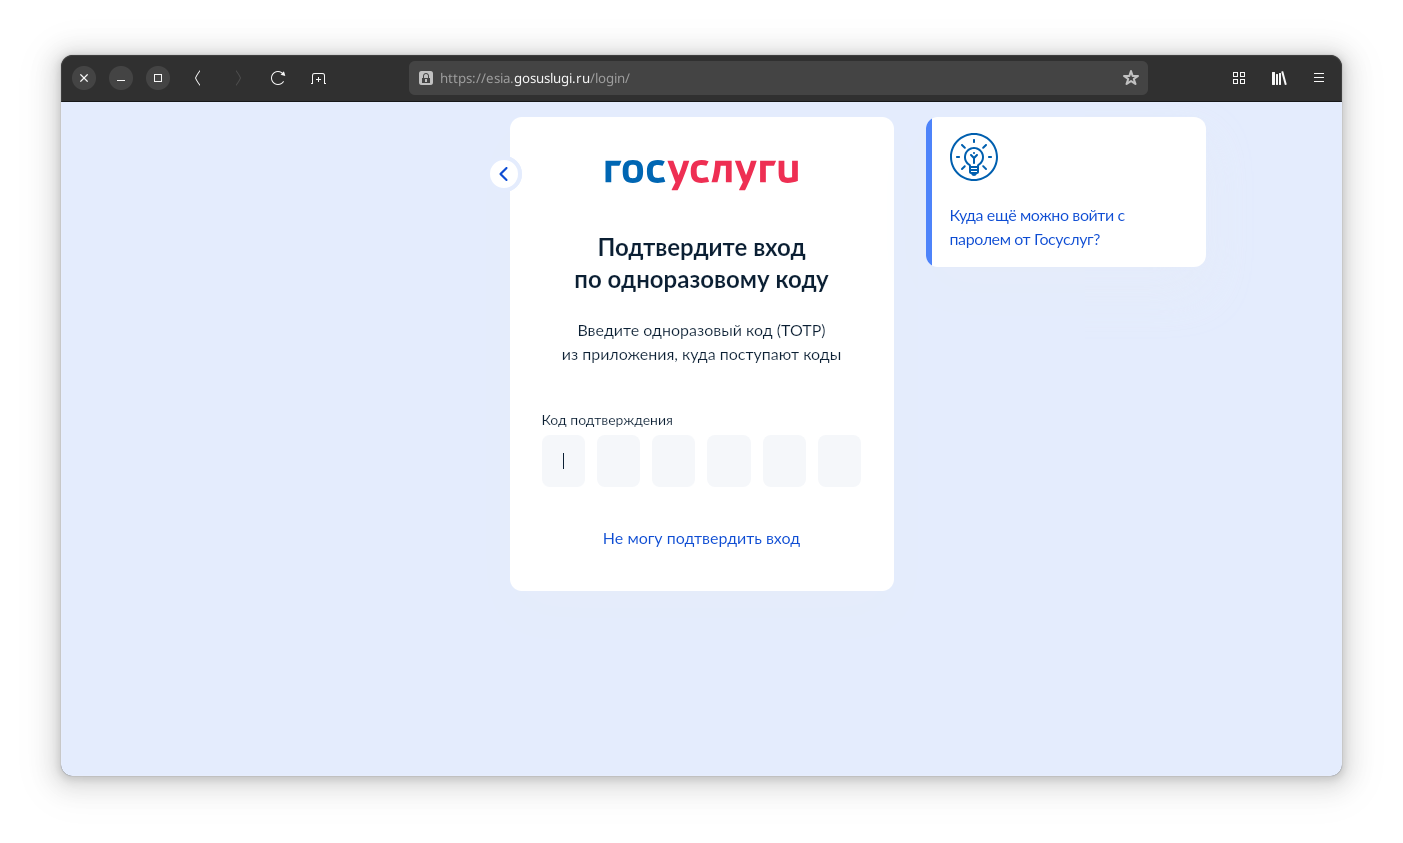Click the lightbulb hint icon
Image resolution: width=1403 pixels, height=843 pixels.
click(973, 157)
